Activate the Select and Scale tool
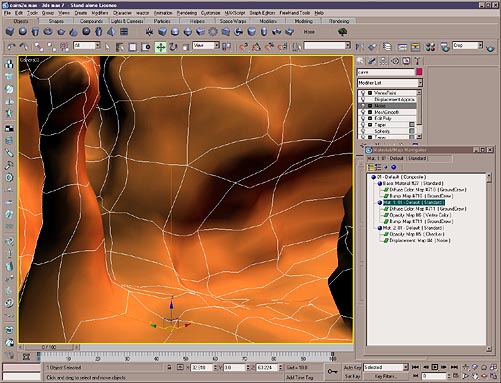Screen dimensions: 501x383 point(186,47)
